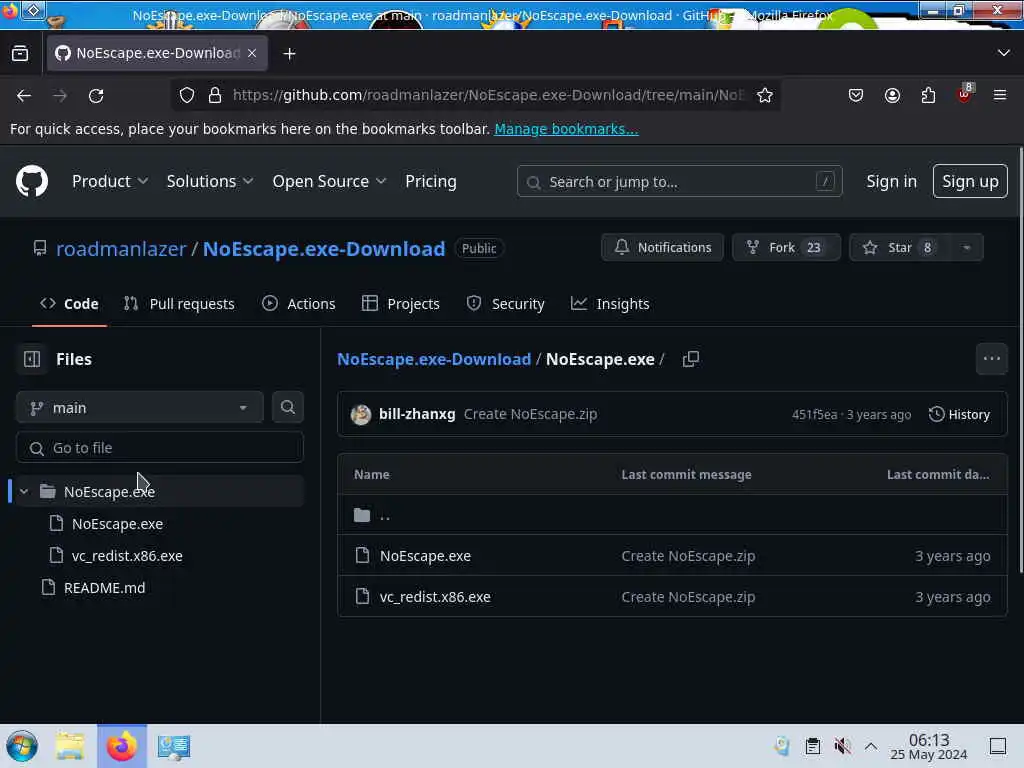This screenshot has width=1024, height=768.
Task: Open Firefox account icon
Action: click(x=892, y=95)
